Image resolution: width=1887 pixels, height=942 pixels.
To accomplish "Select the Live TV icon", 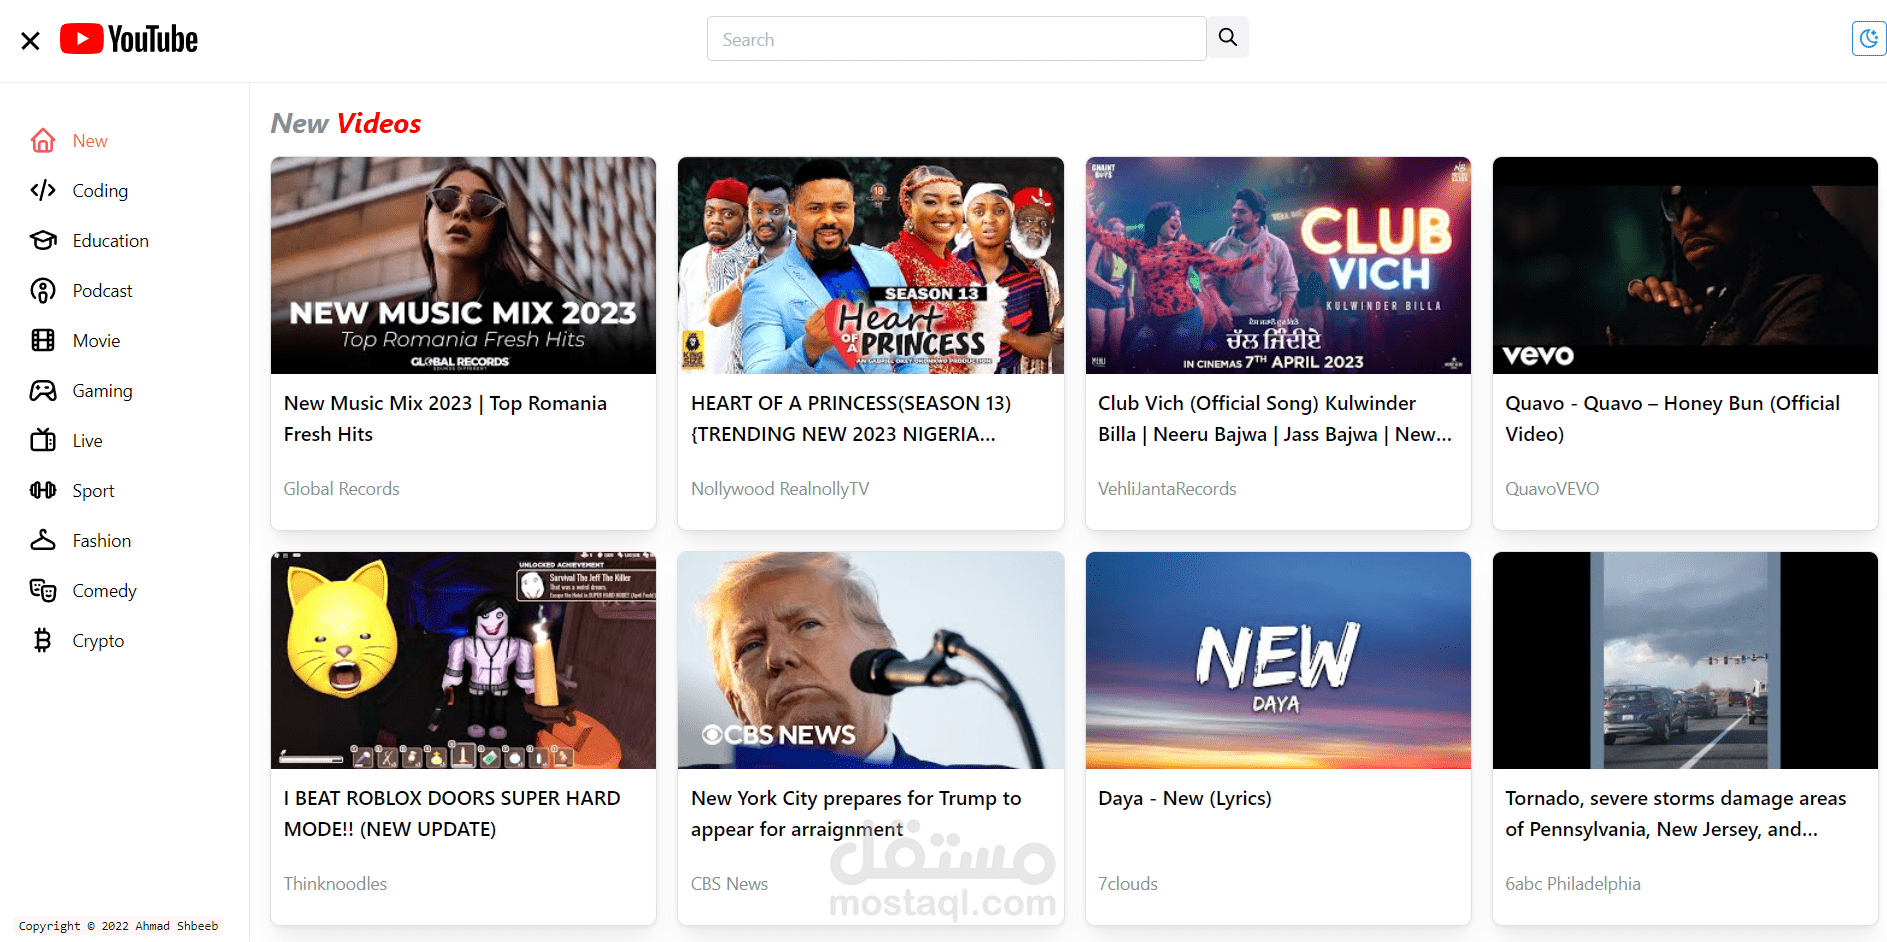I will [x=43, y=441].
